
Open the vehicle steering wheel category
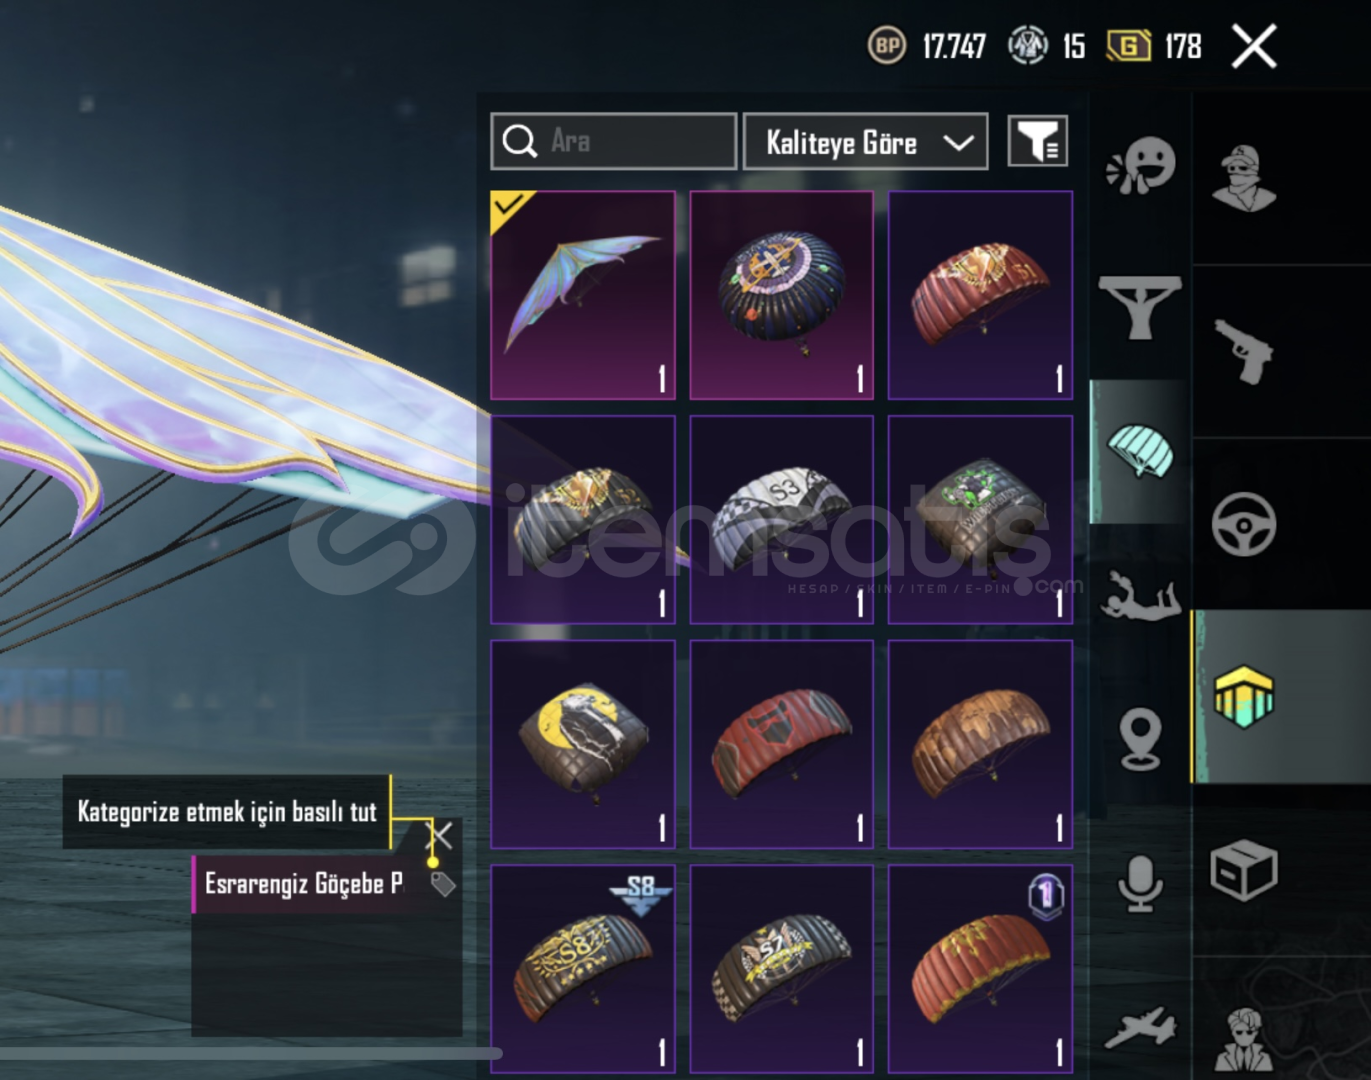point(1244,523)
